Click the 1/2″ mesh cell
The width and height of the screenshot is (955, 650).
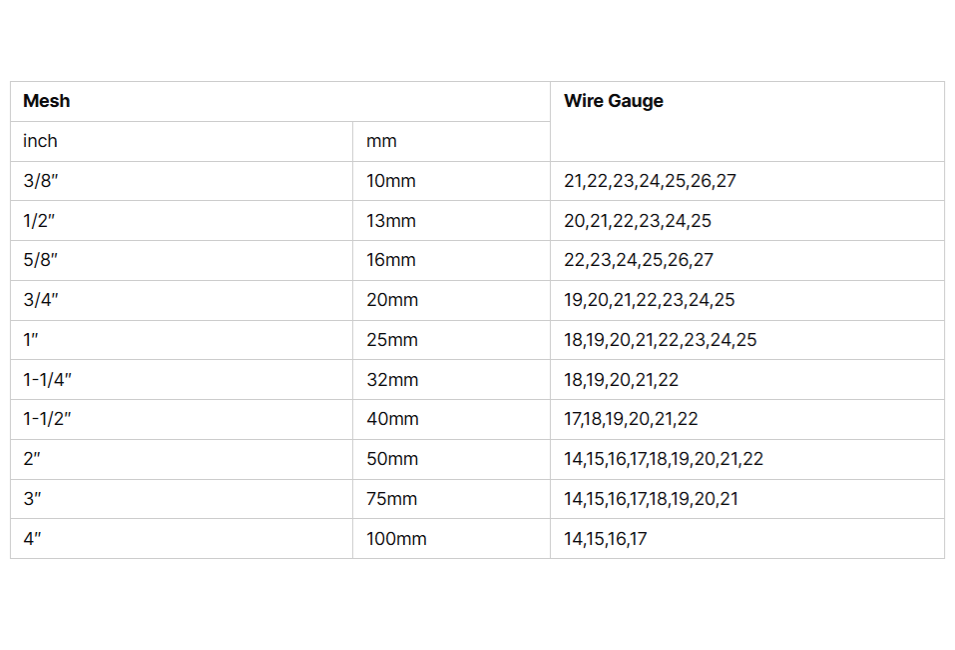pos(181,221)
